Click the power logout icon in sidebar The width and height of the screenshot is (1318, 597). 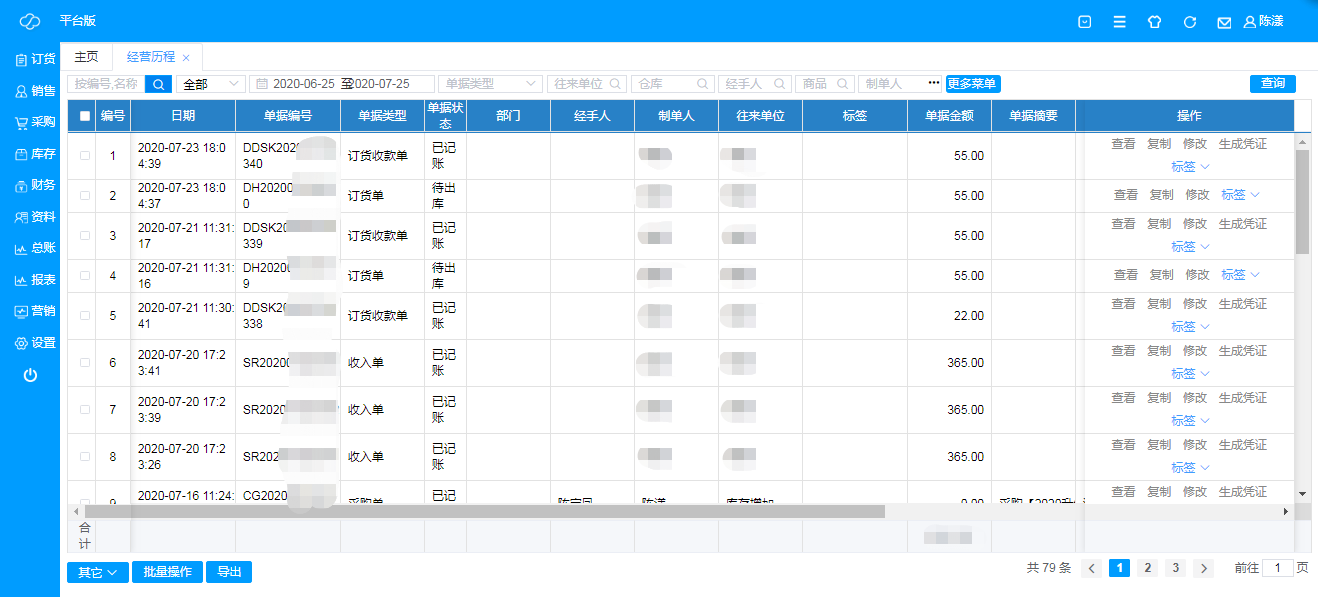30,375
